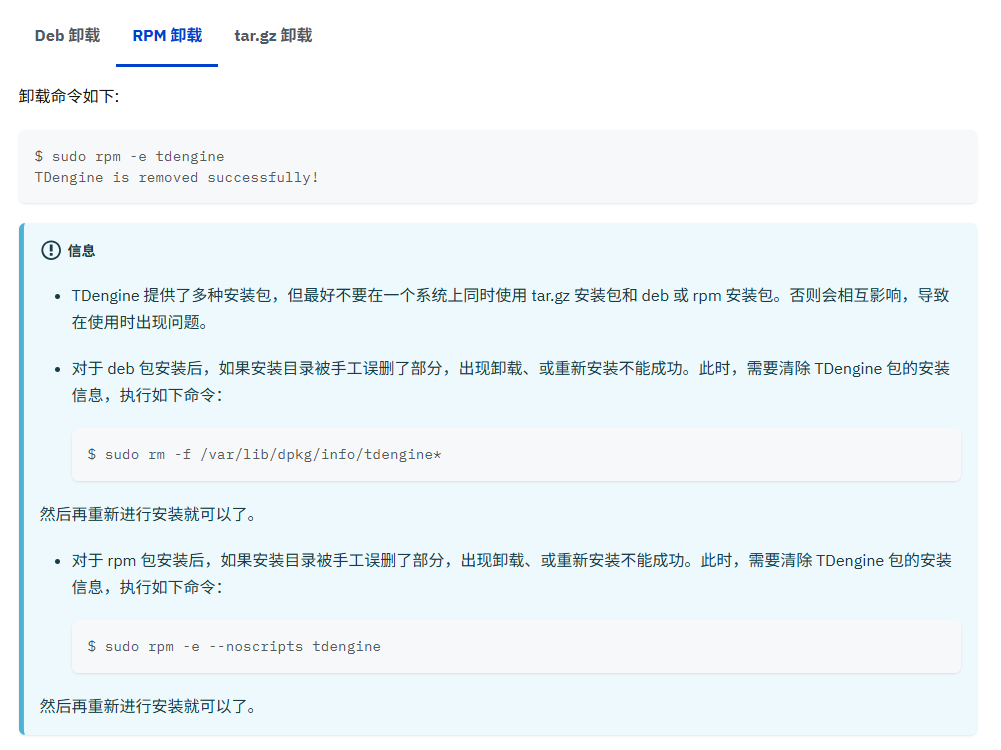Open the tar.gz 卸载 tab

point(273,36)
